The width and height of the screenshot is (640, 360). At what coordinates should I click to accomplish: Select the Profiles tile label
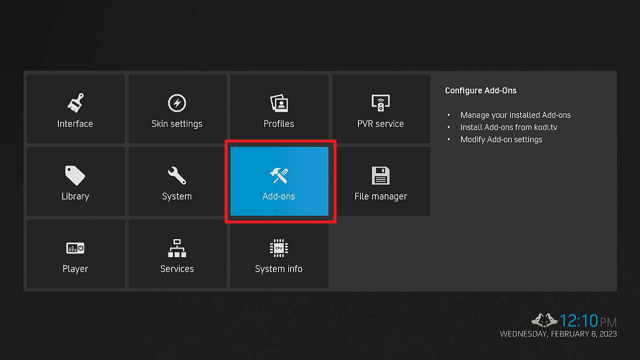coord(279,124)
